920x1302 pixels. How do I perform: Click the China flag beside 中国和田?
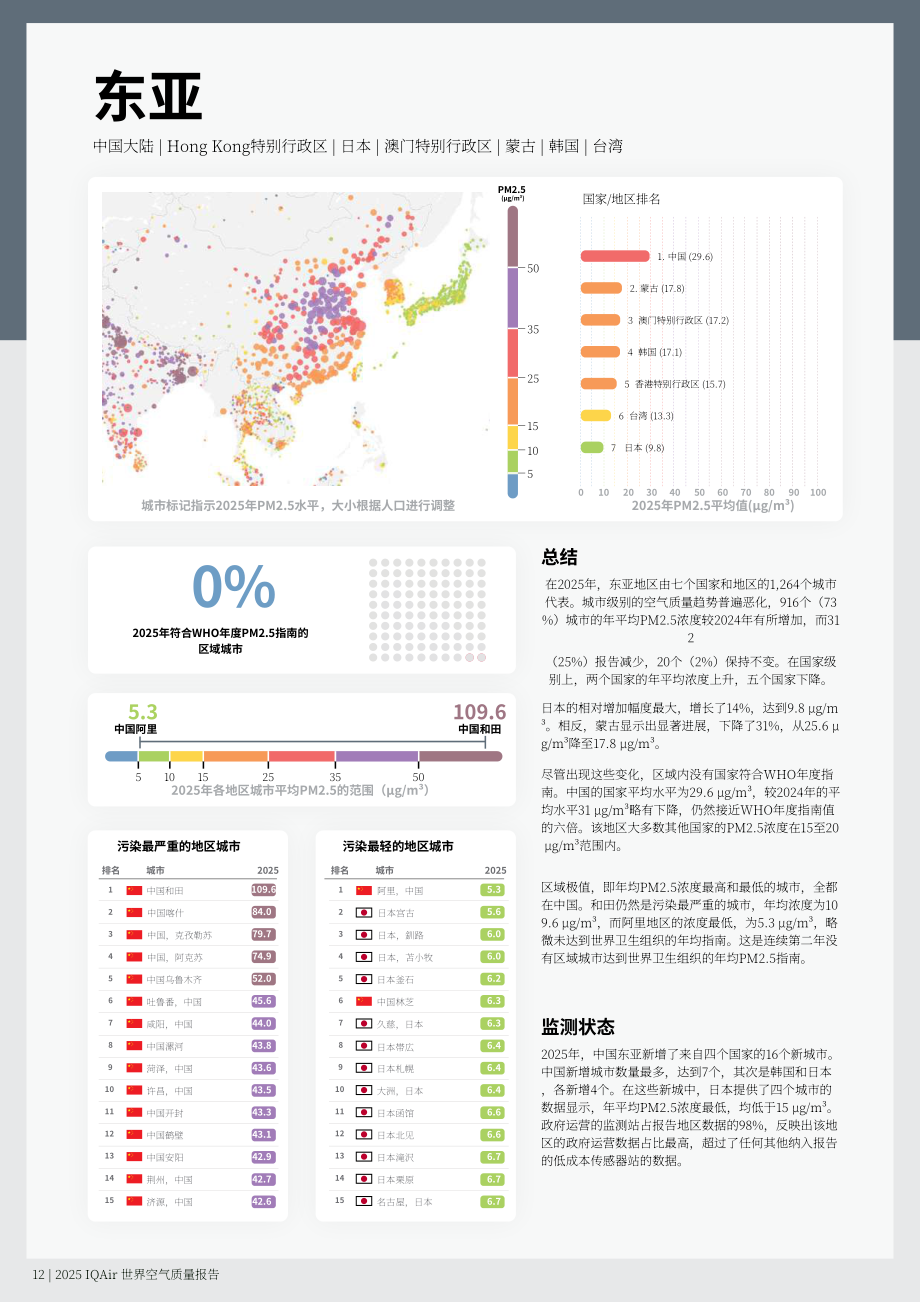[x=134, y=890]
